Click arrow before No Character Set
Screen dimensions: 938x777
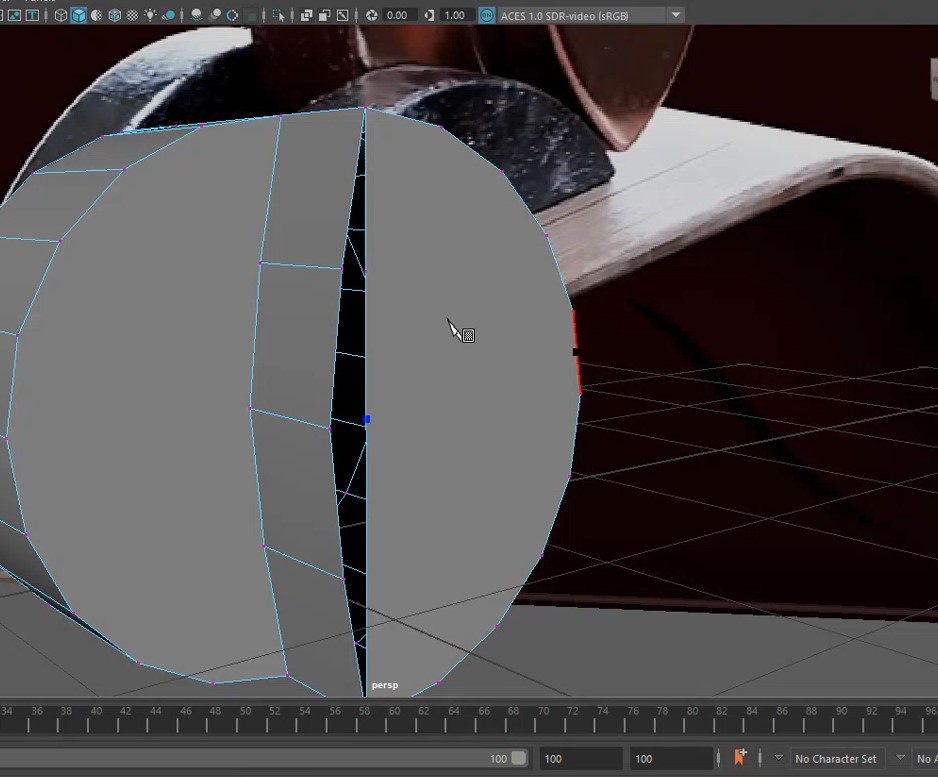778,758
